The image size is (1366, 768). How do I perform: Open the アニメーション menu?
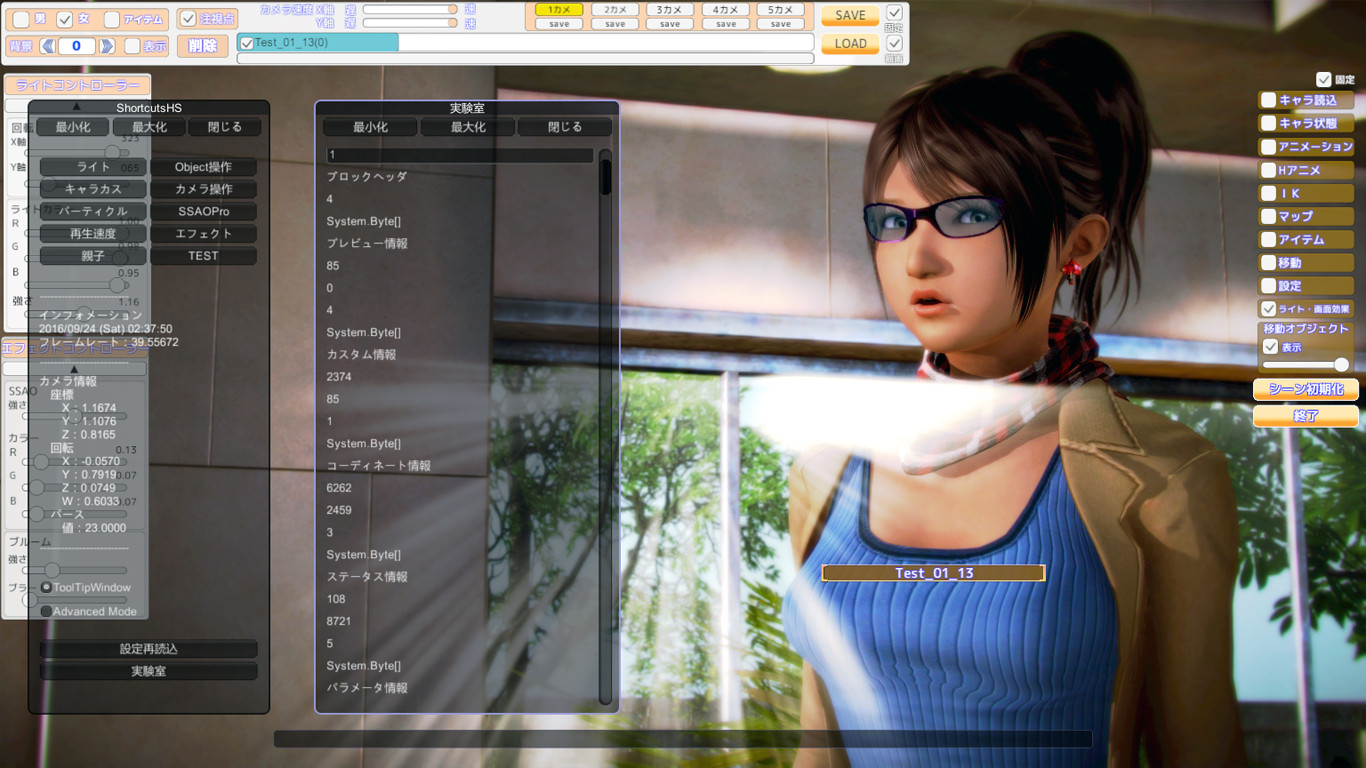coord(1306,146)
